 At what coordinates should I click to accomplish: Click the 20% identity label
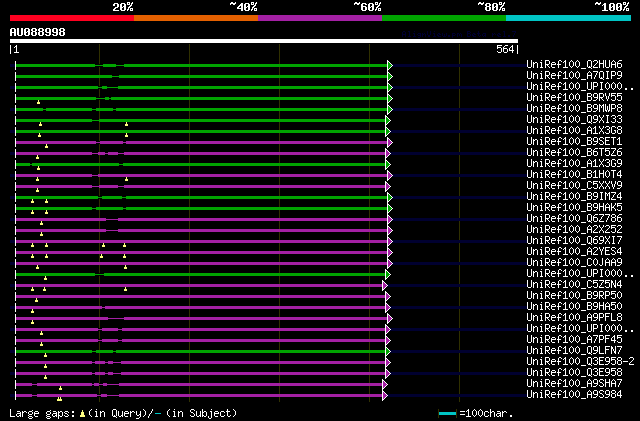point(123,7)
